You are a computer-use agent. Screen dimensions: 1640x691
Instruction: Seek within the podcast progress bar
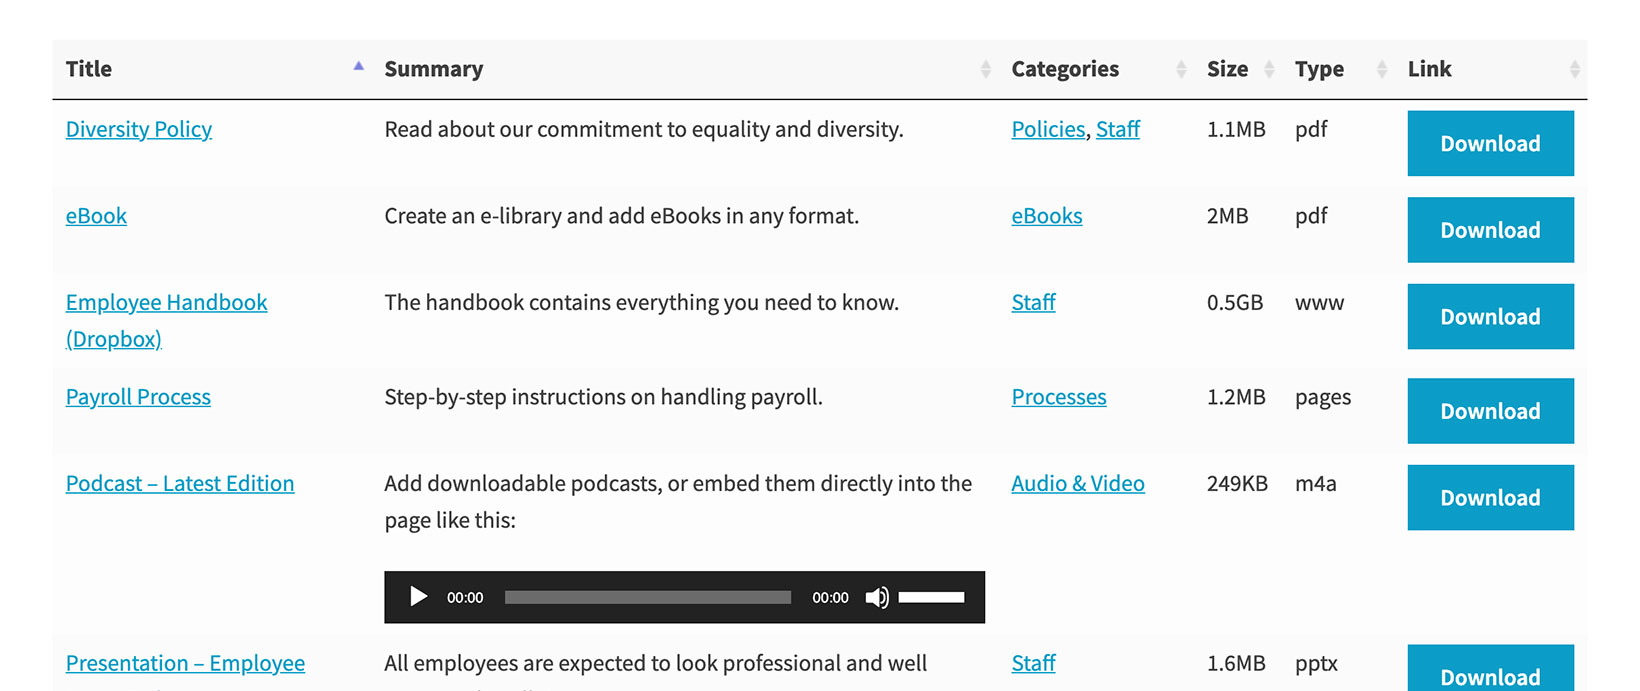click(x=647, y=597)
